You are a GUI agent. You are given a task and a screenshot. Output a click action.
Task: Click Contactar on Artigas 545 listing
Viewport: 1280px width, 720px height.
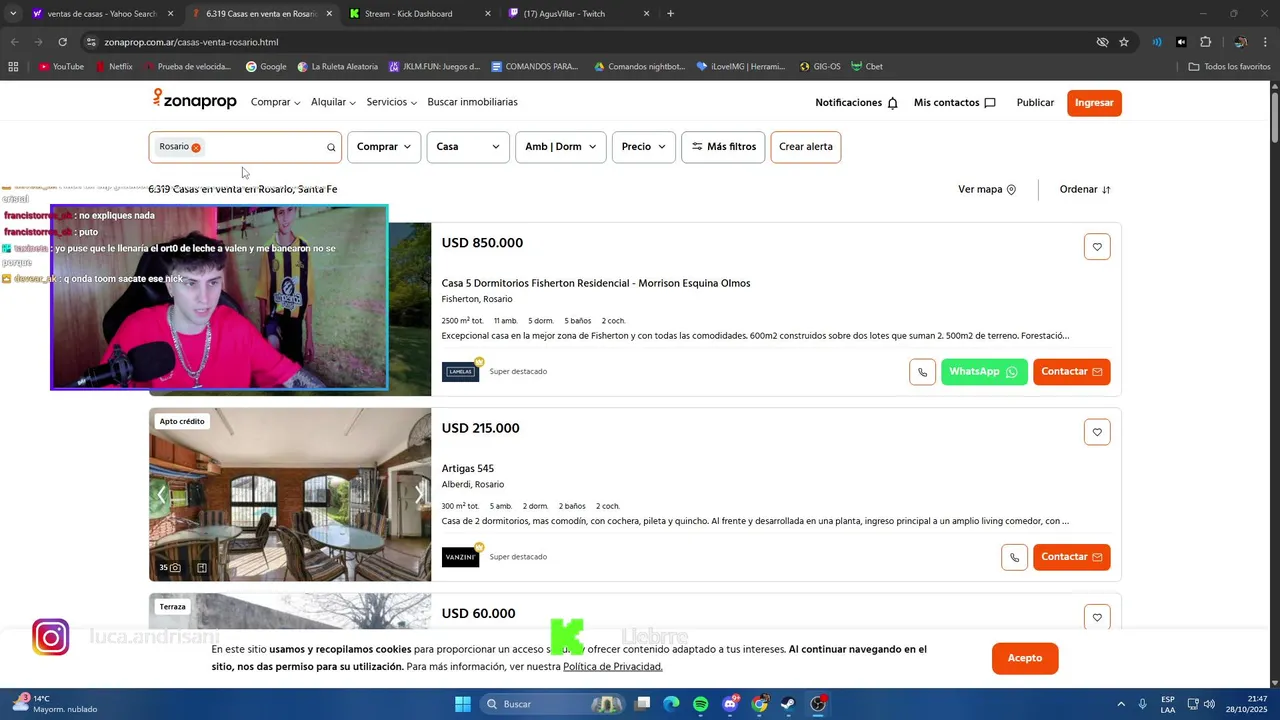coord(1071,557)
